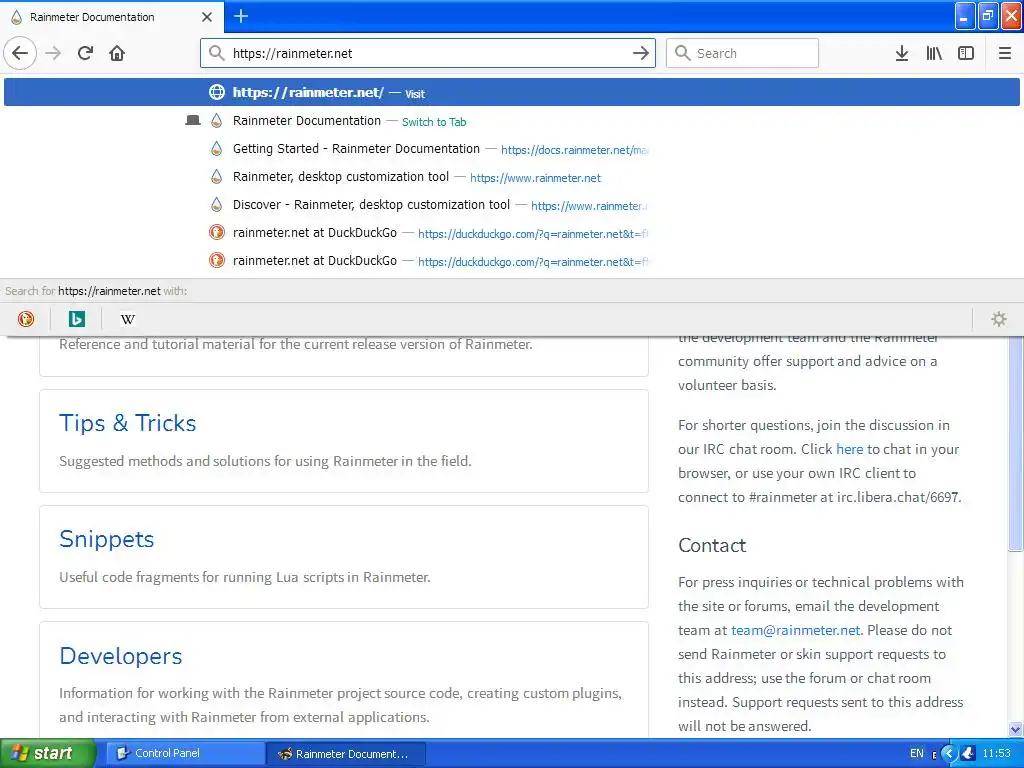
Task: Switch to Control Panel taskbar button
Action: (x=185, y=753)
